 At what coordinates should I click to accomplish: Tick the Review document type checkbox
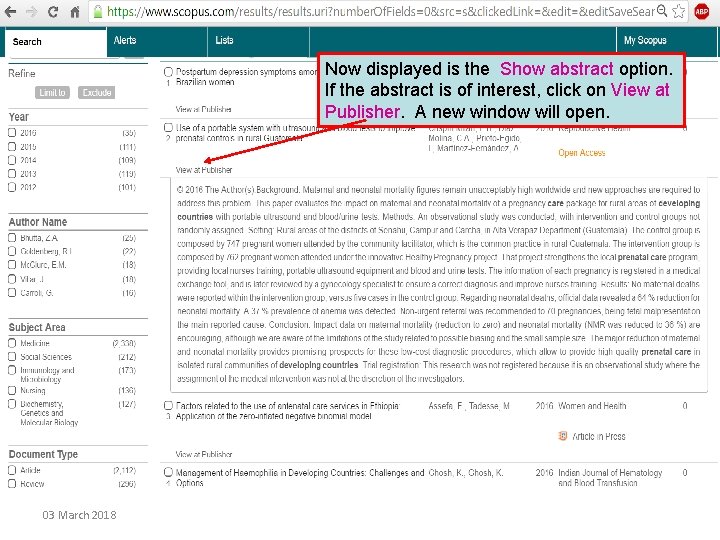pyautogui.click(x=12, y=484)
